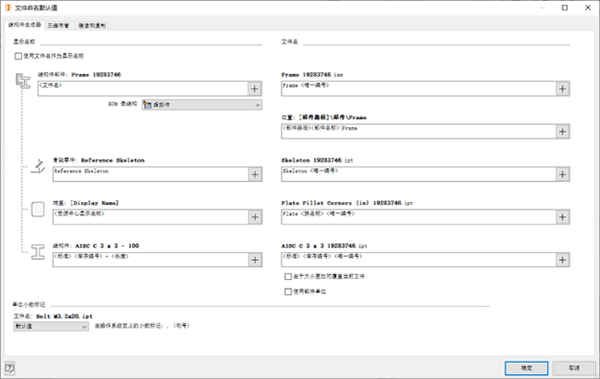600x379 pixels.
Task: Click the Plate display name input field
Action: [150, 217]
